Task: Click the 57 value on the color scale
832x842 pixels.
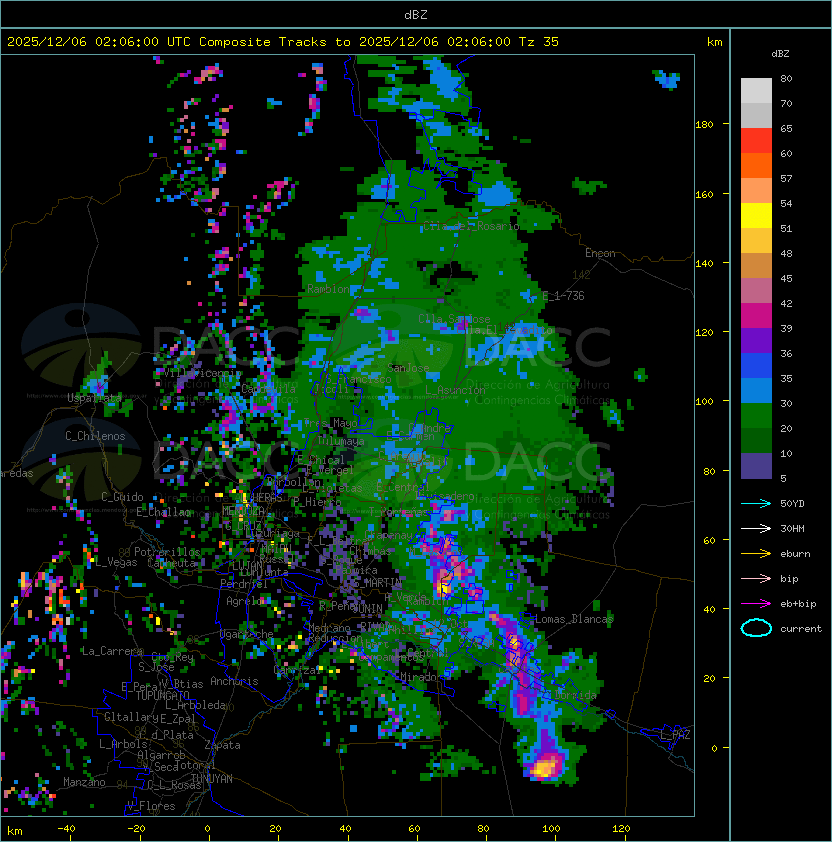Action: tap(786, 178)
